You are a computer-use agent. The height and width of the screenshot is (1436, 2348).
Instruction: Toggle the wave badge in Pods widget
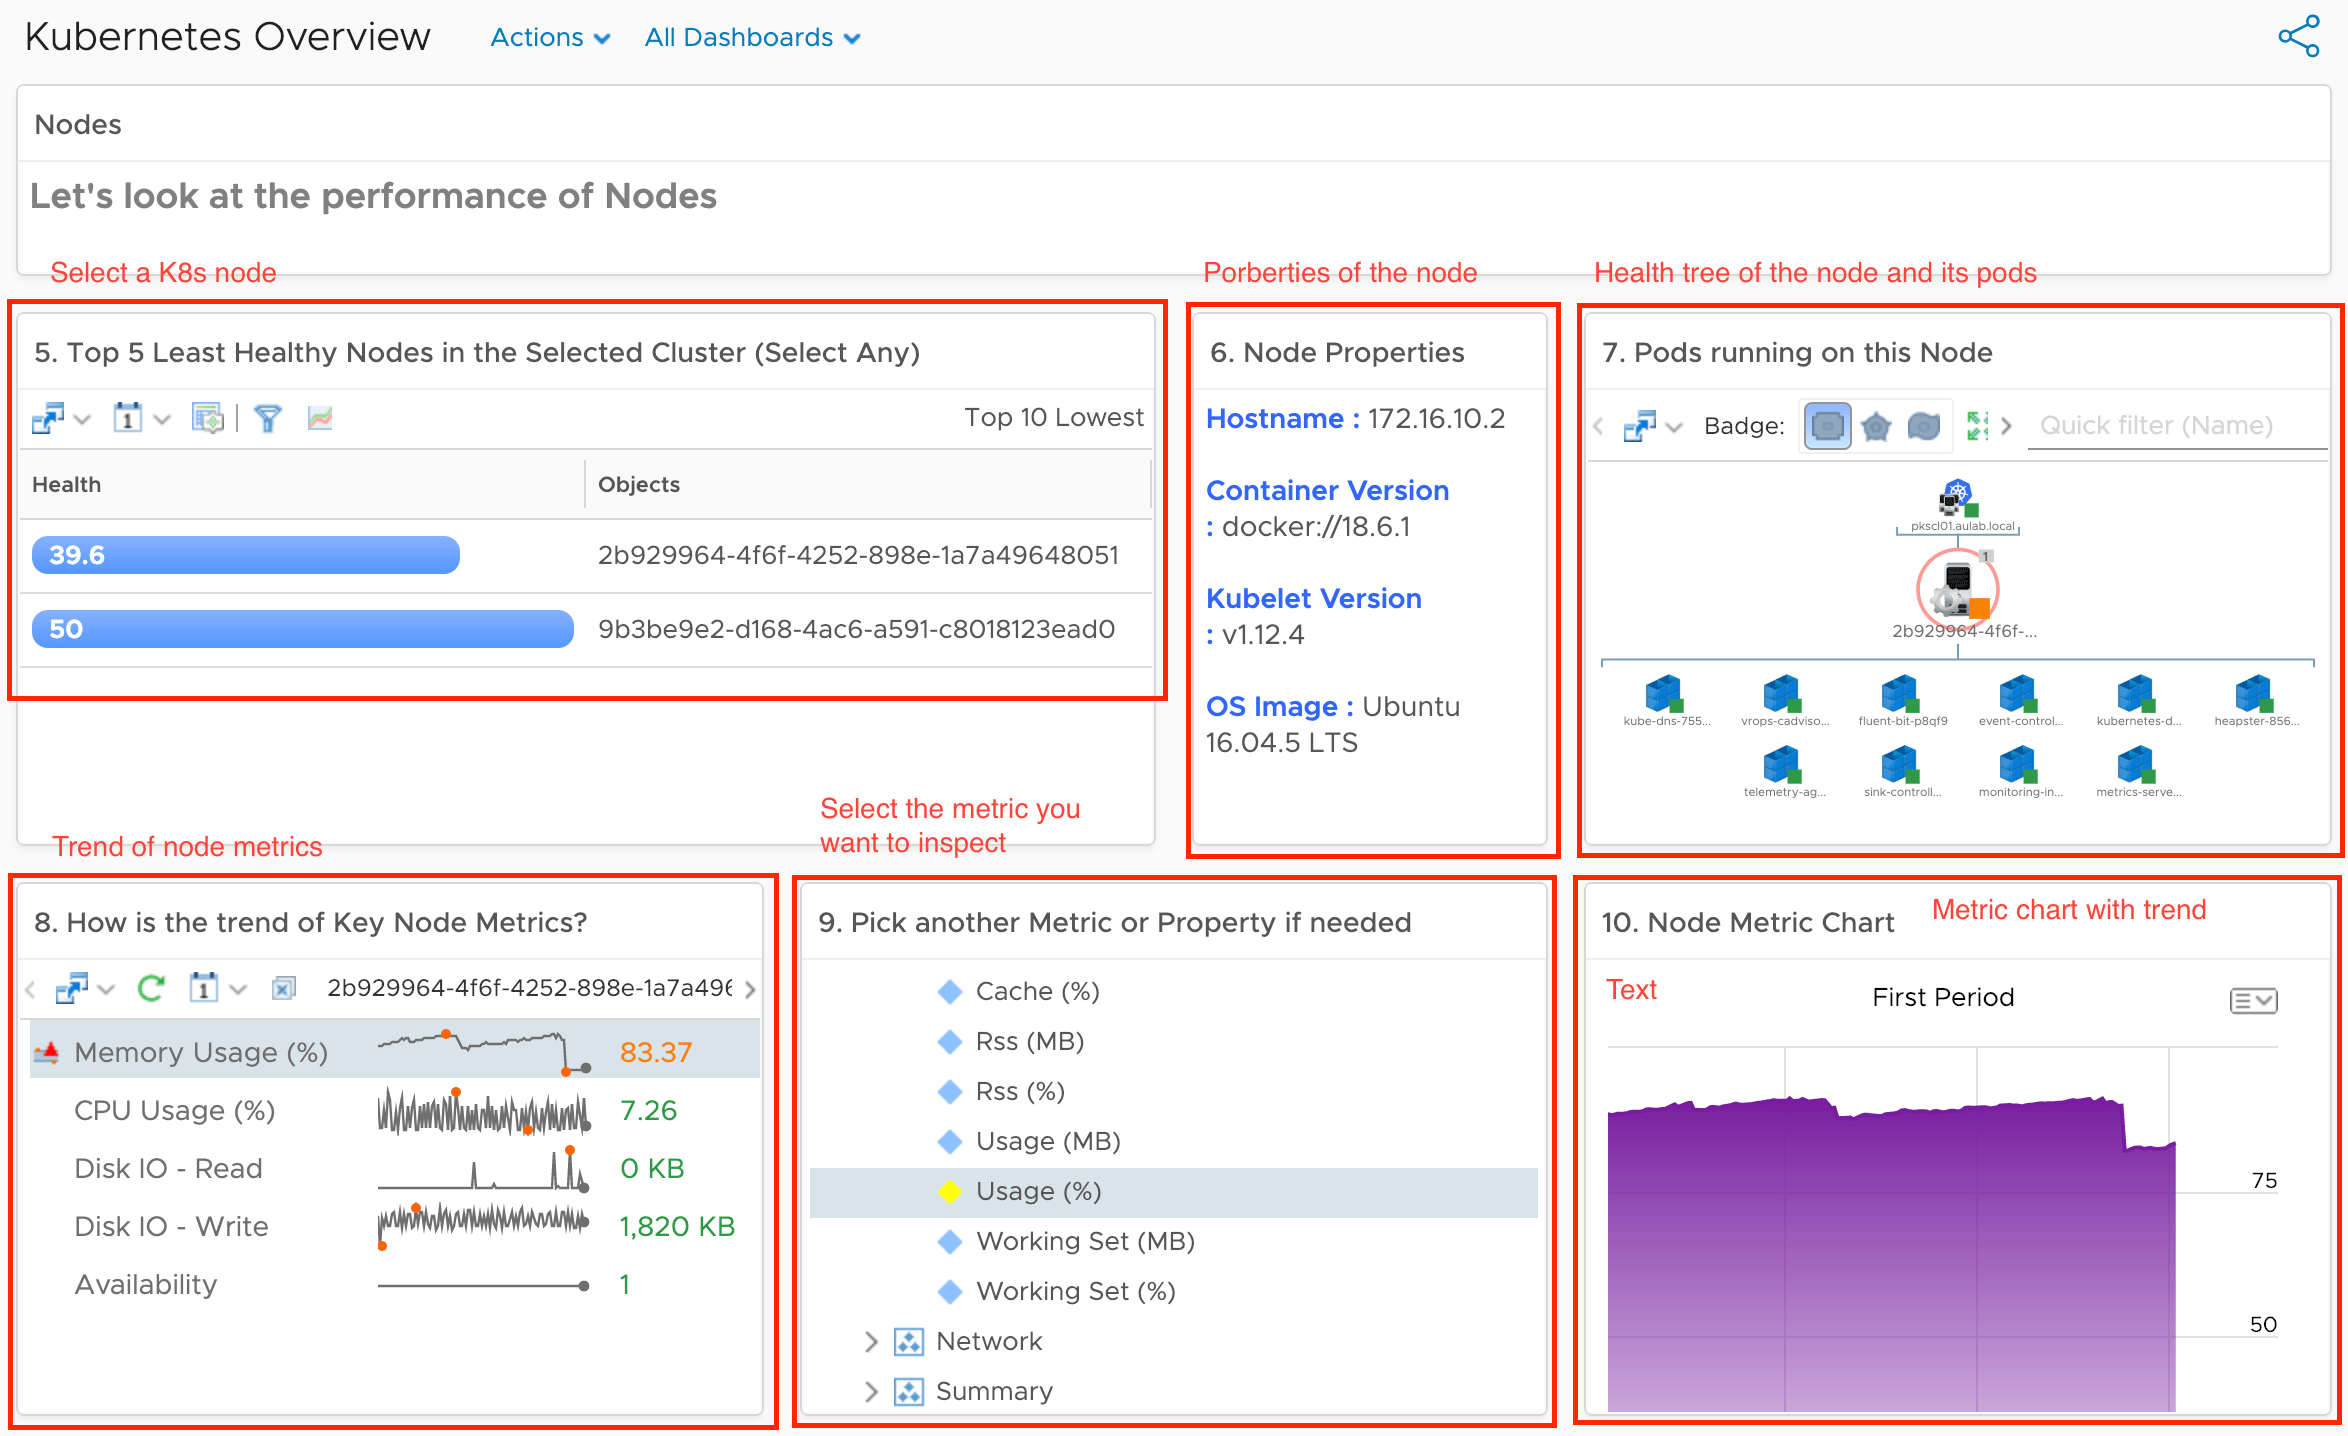[1925, 424]
